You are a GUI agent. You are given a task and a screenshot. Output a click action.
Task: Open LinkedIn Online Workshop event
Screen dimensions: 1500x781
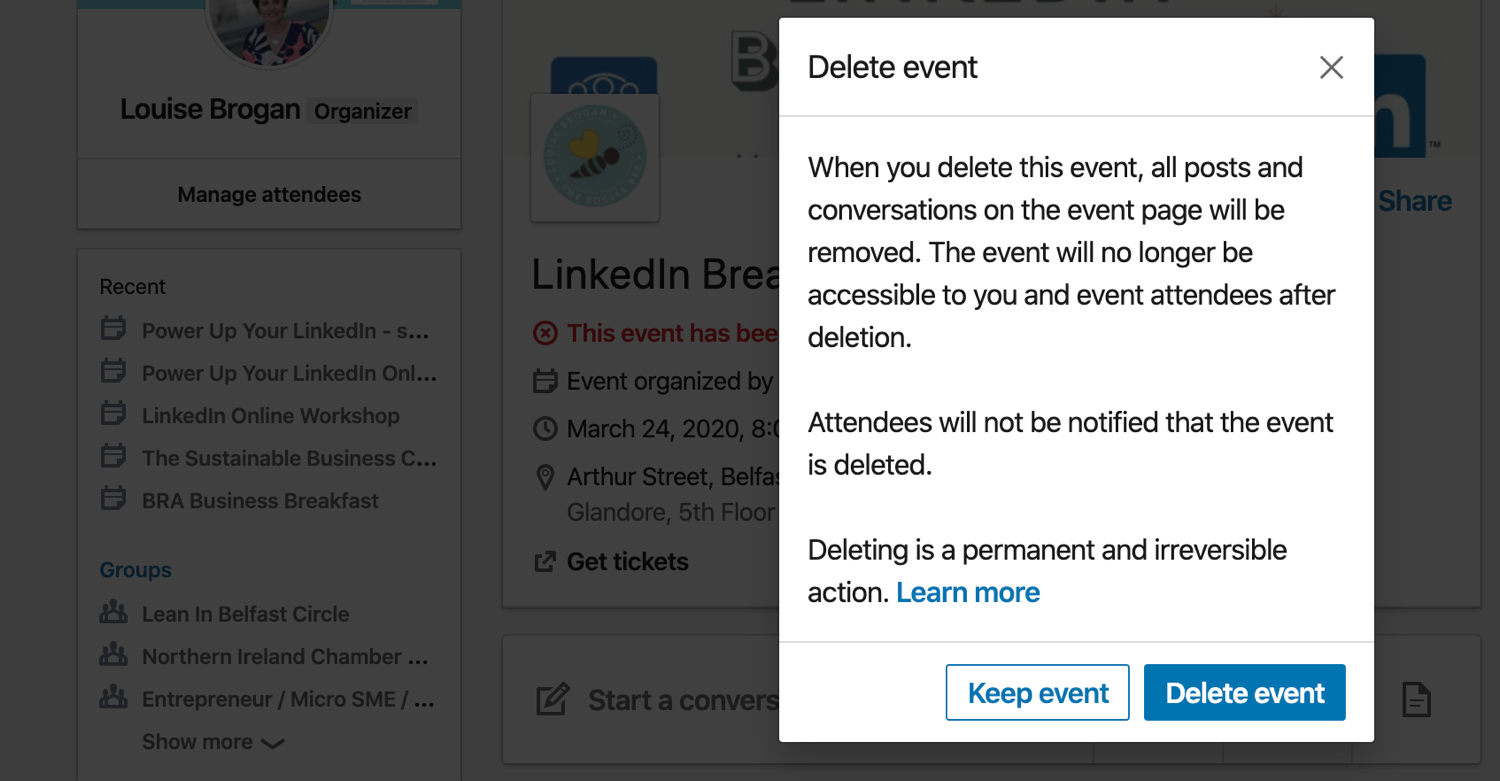(x=270, y=416)
